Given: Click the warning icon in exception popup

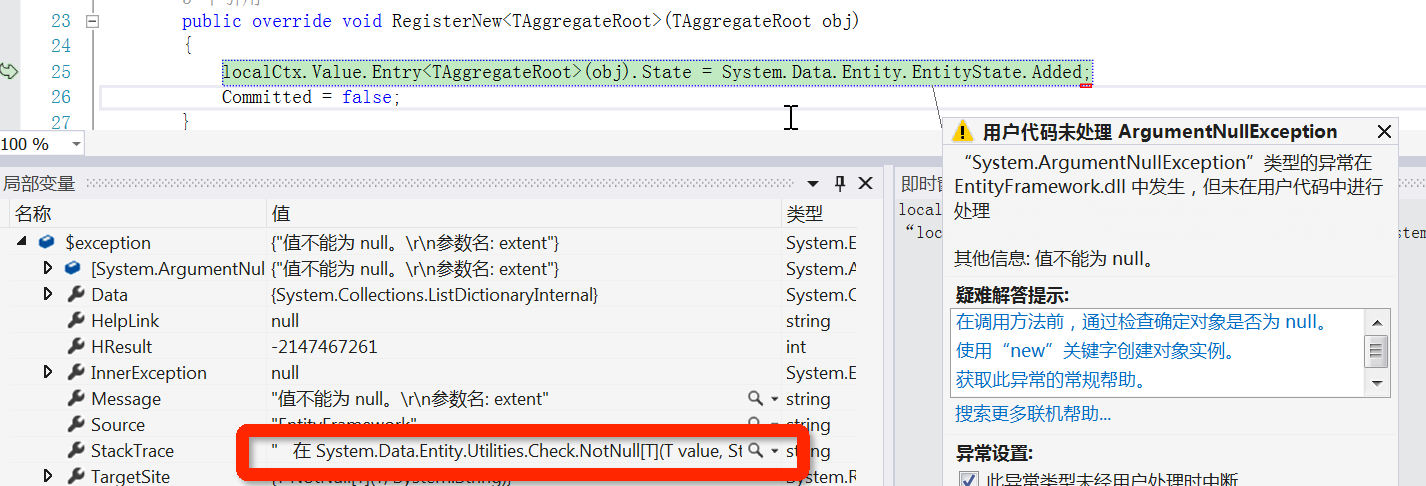Looking at the screenshot, I should (962, 132).
